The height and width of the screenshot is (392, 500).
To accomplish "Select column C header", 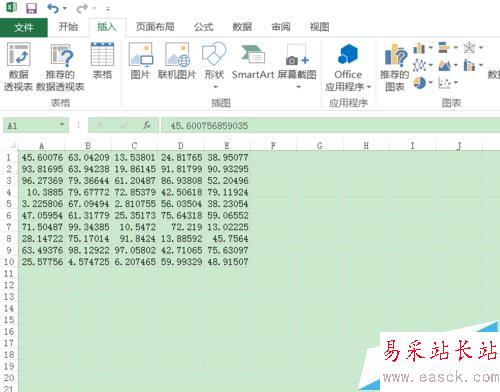I will click(x=134, y=146).
